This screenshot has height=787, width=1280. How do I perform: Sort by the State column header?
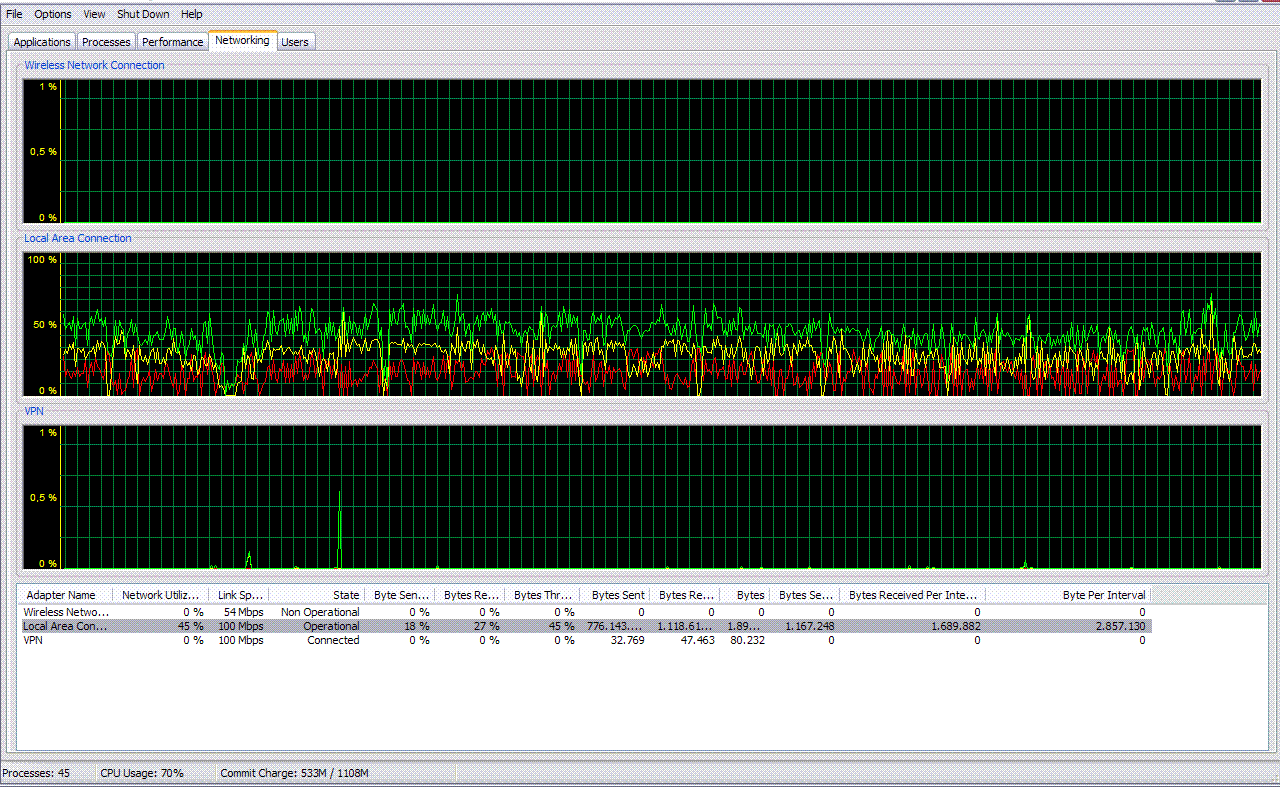tap(316, 595)
